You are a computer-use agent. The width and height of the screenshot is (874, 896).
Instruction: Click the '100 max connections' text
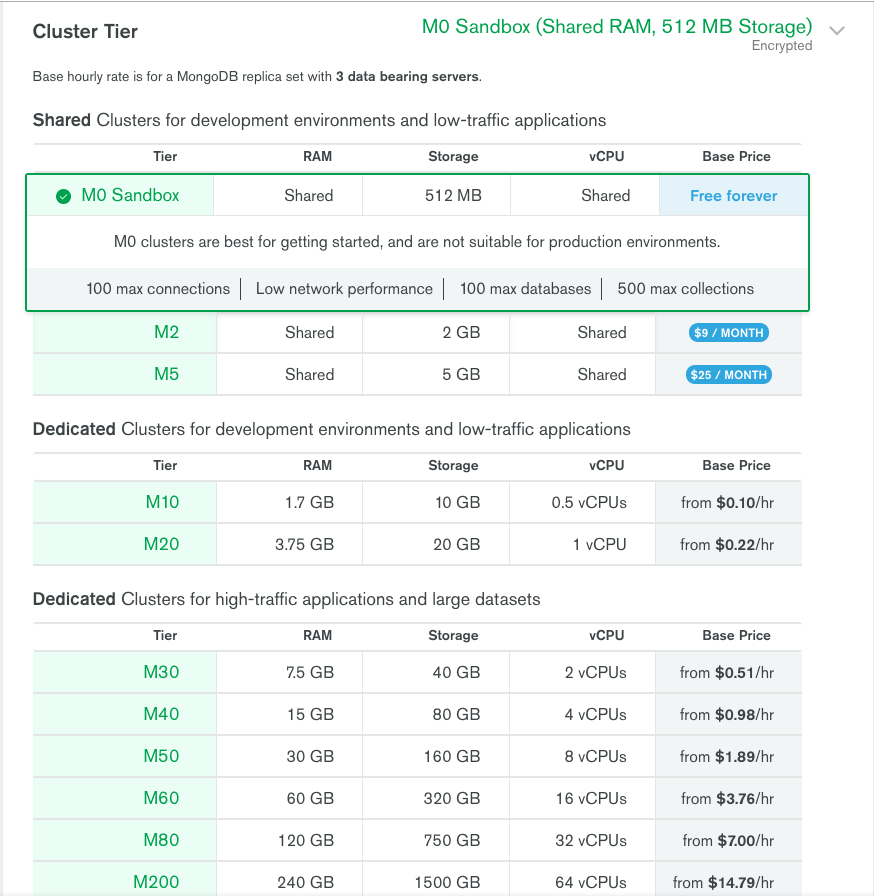pyautogui.click(x=158, y=289)
